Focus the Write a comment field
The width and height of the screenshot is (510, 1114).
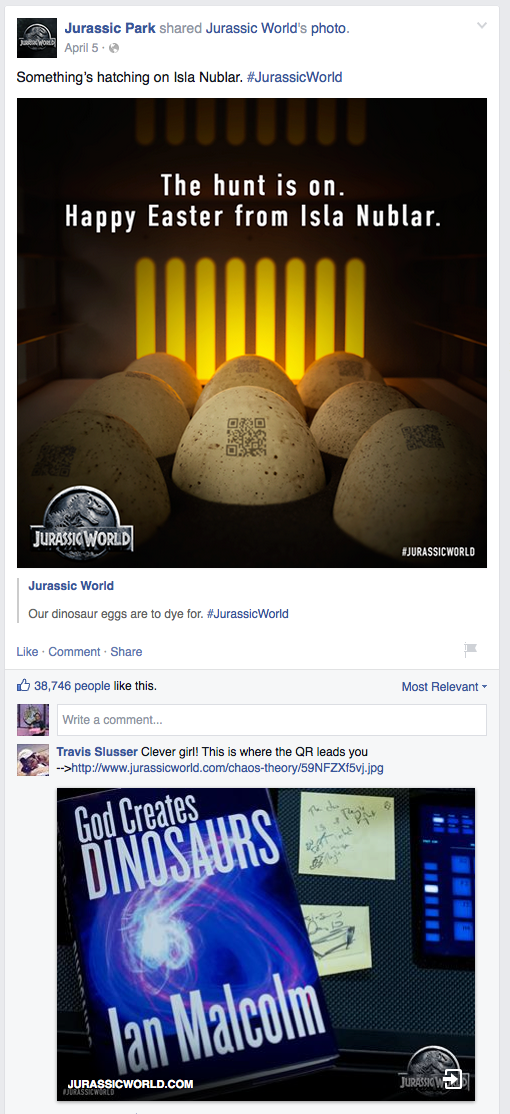[271, 720]
